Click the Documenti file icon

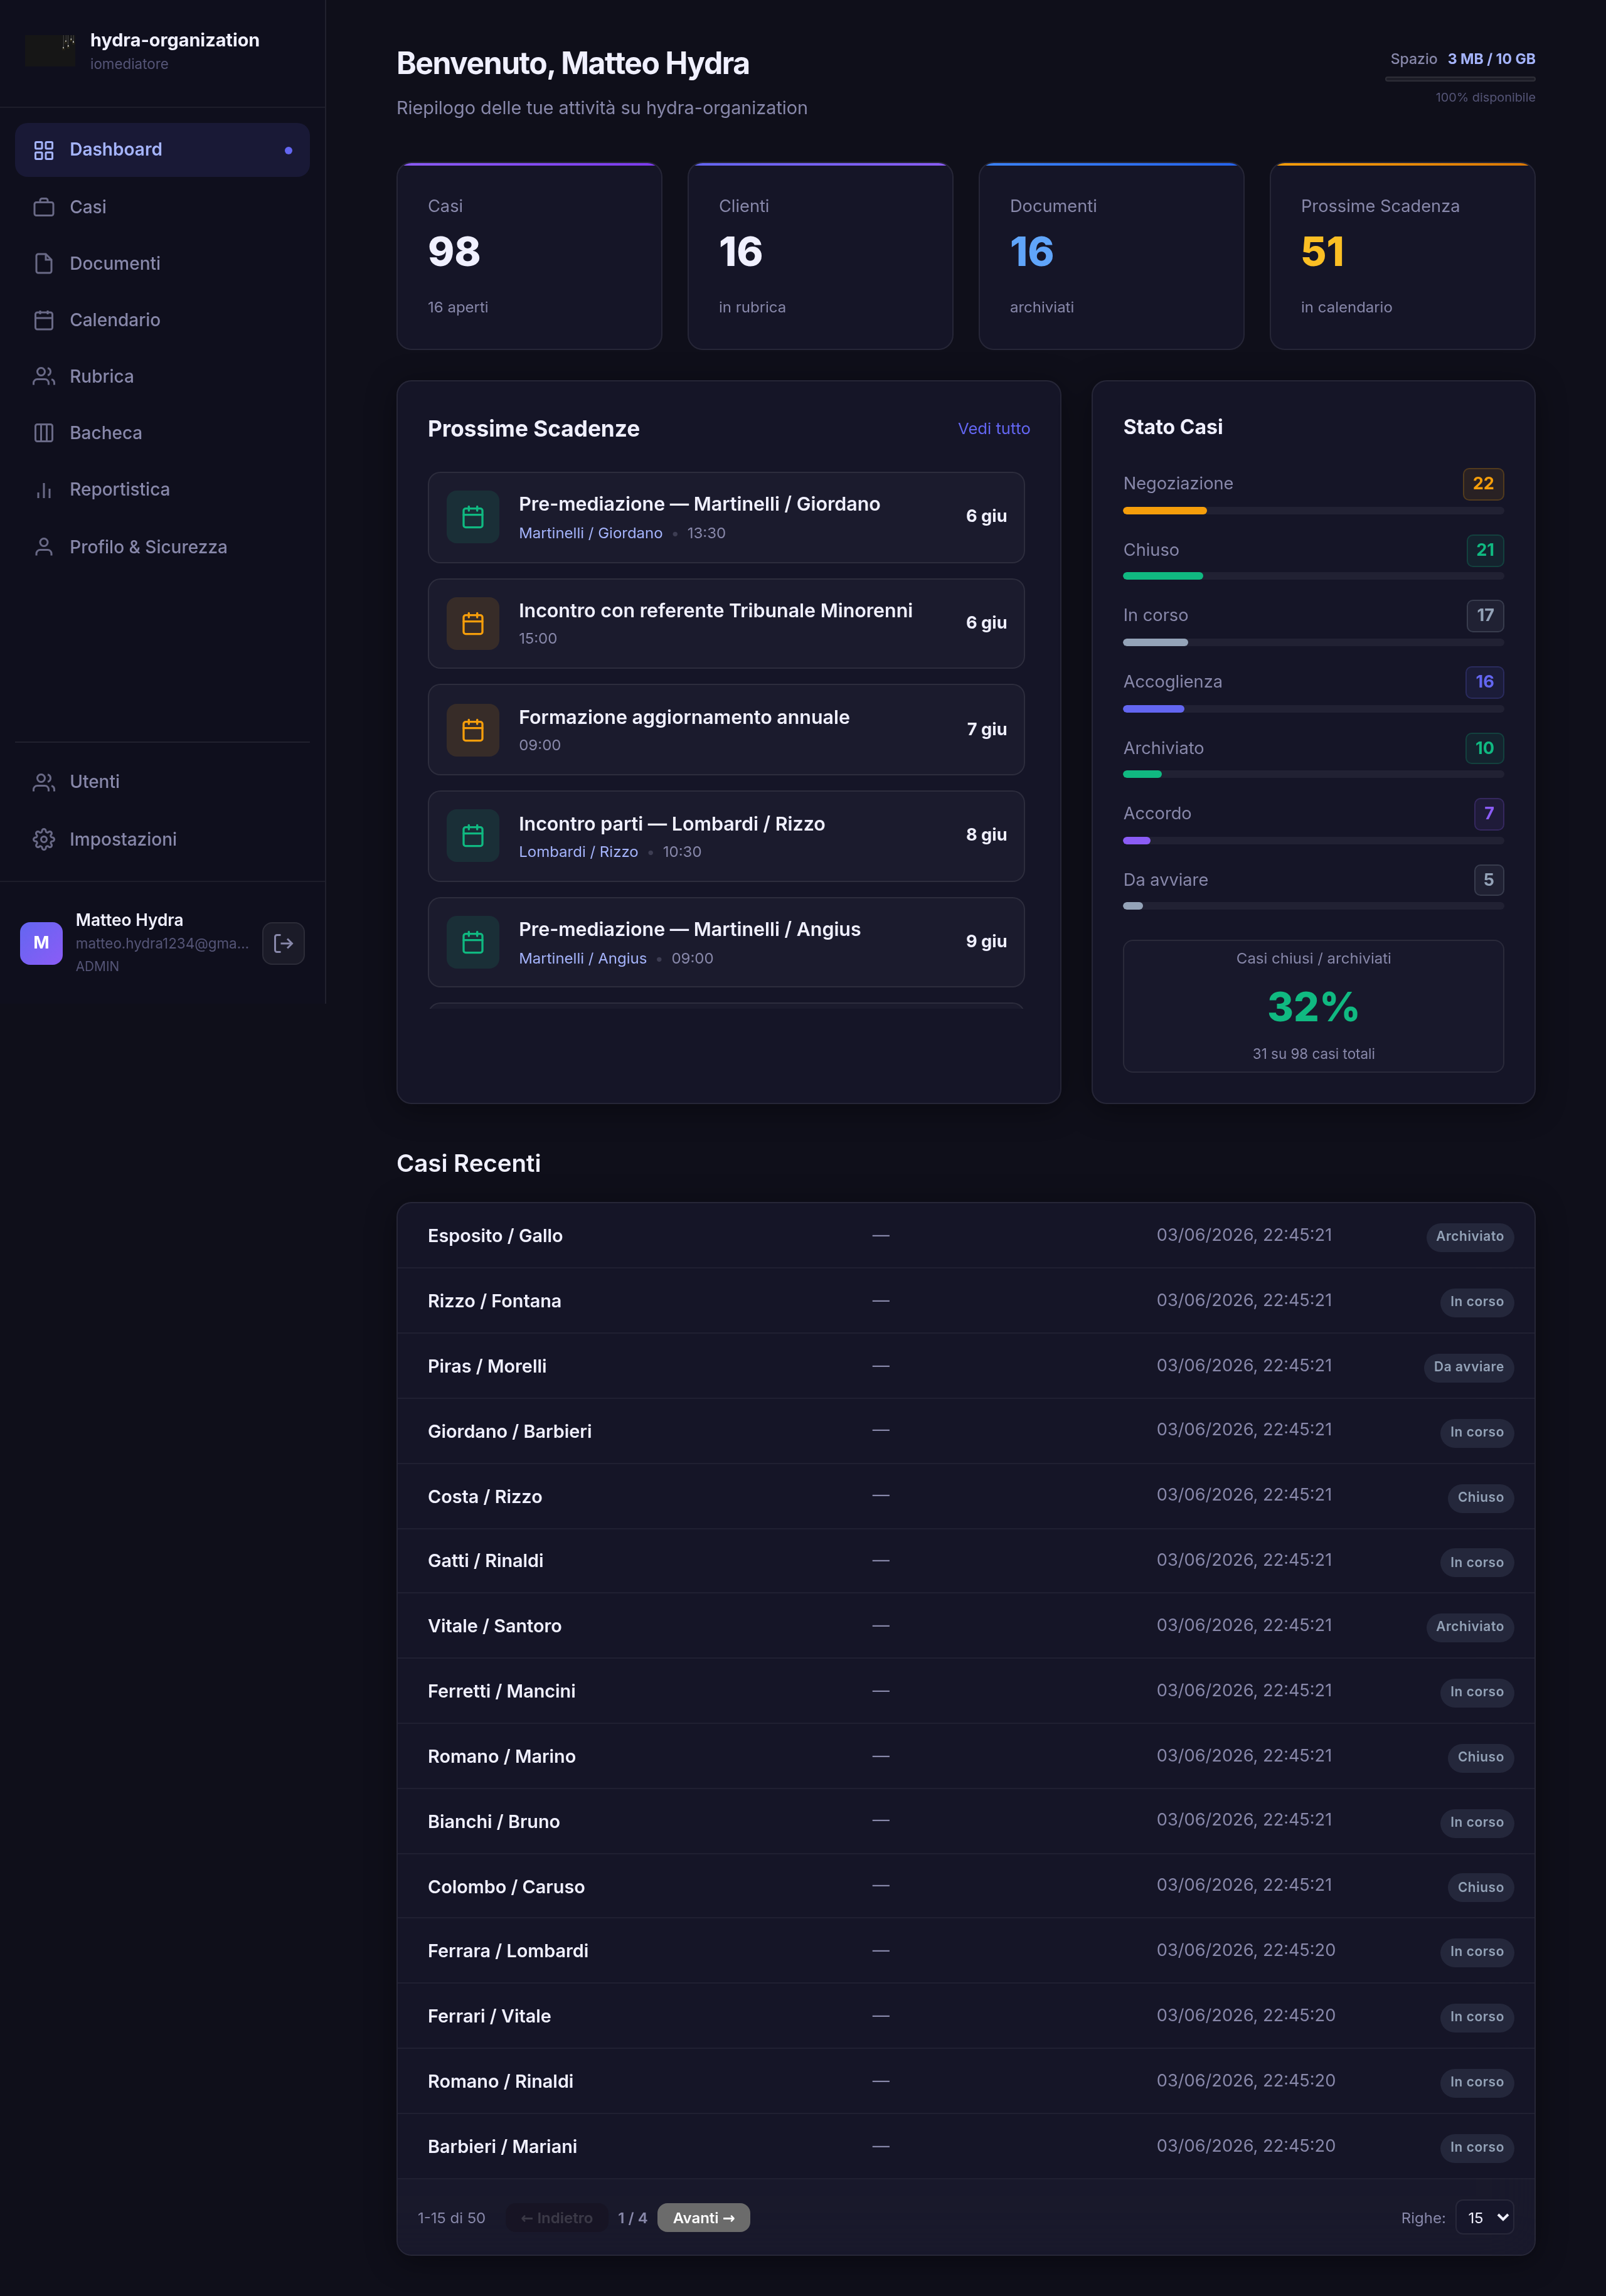tap(43, 263)
